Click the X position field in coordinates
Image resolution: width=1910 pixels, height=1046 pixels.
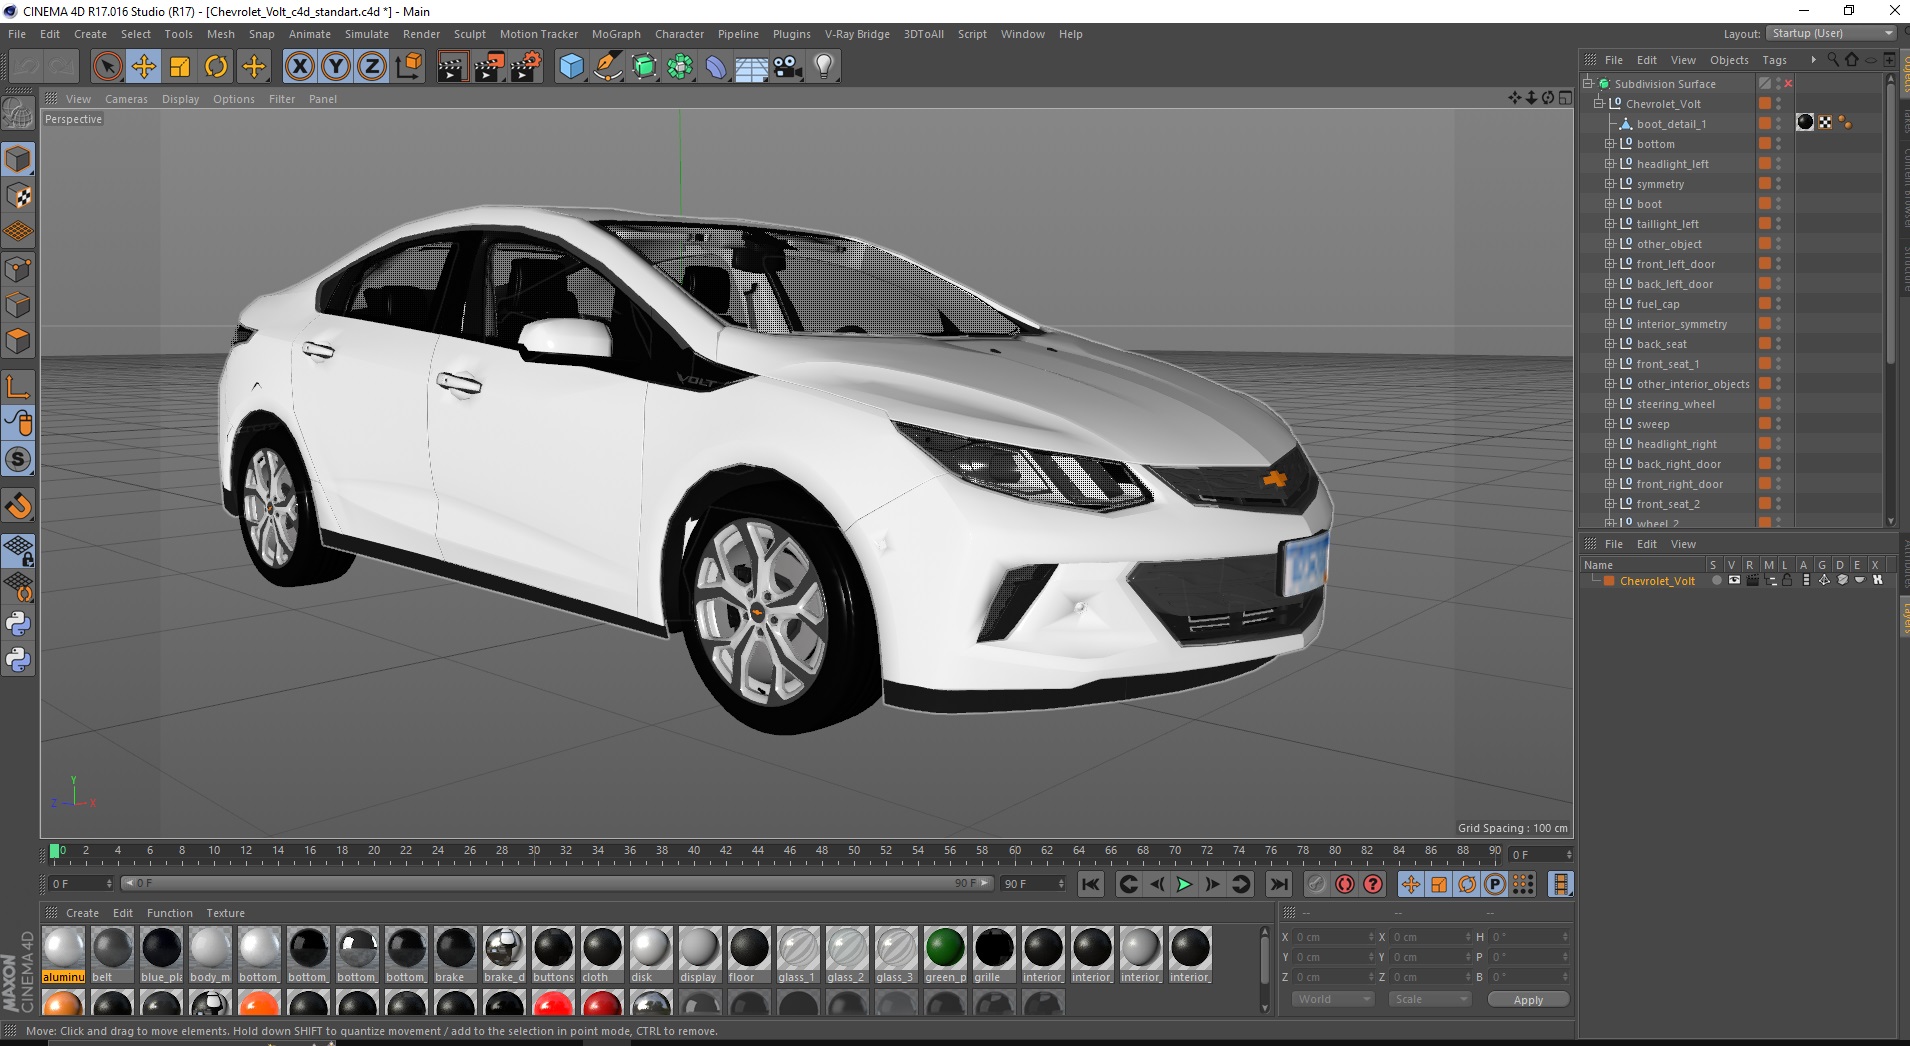click(x=1334, y=937)
